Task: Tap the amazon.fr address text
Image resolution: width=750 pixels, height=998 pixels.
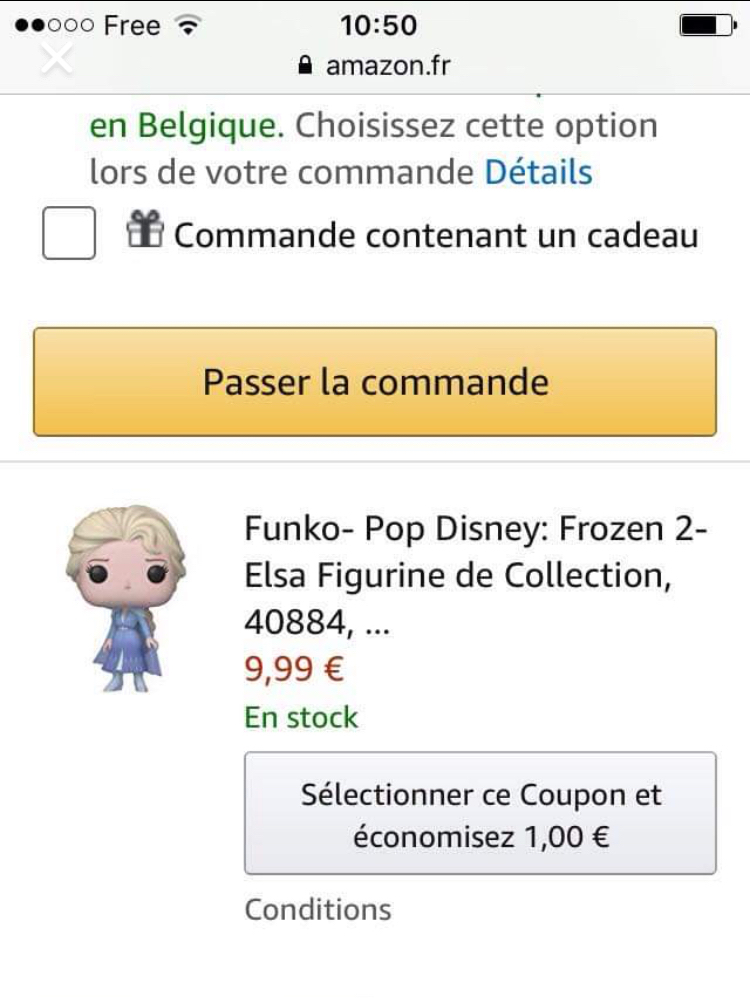Action: coord(387,66)
